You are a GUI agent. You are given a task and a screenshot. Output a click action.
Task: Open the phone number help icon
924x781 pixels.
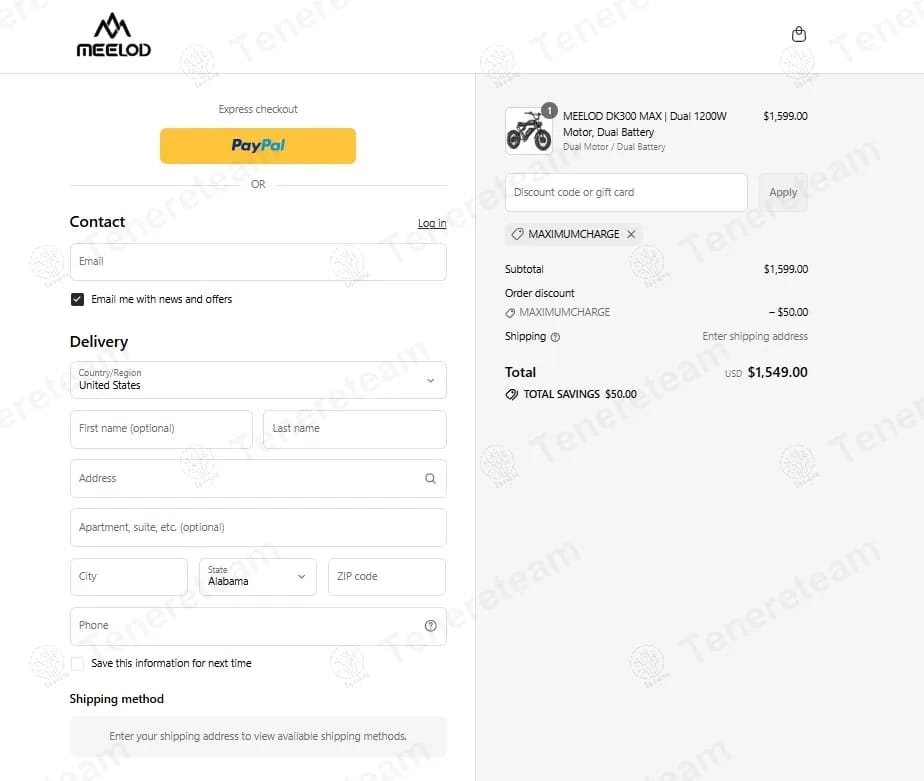431,625
